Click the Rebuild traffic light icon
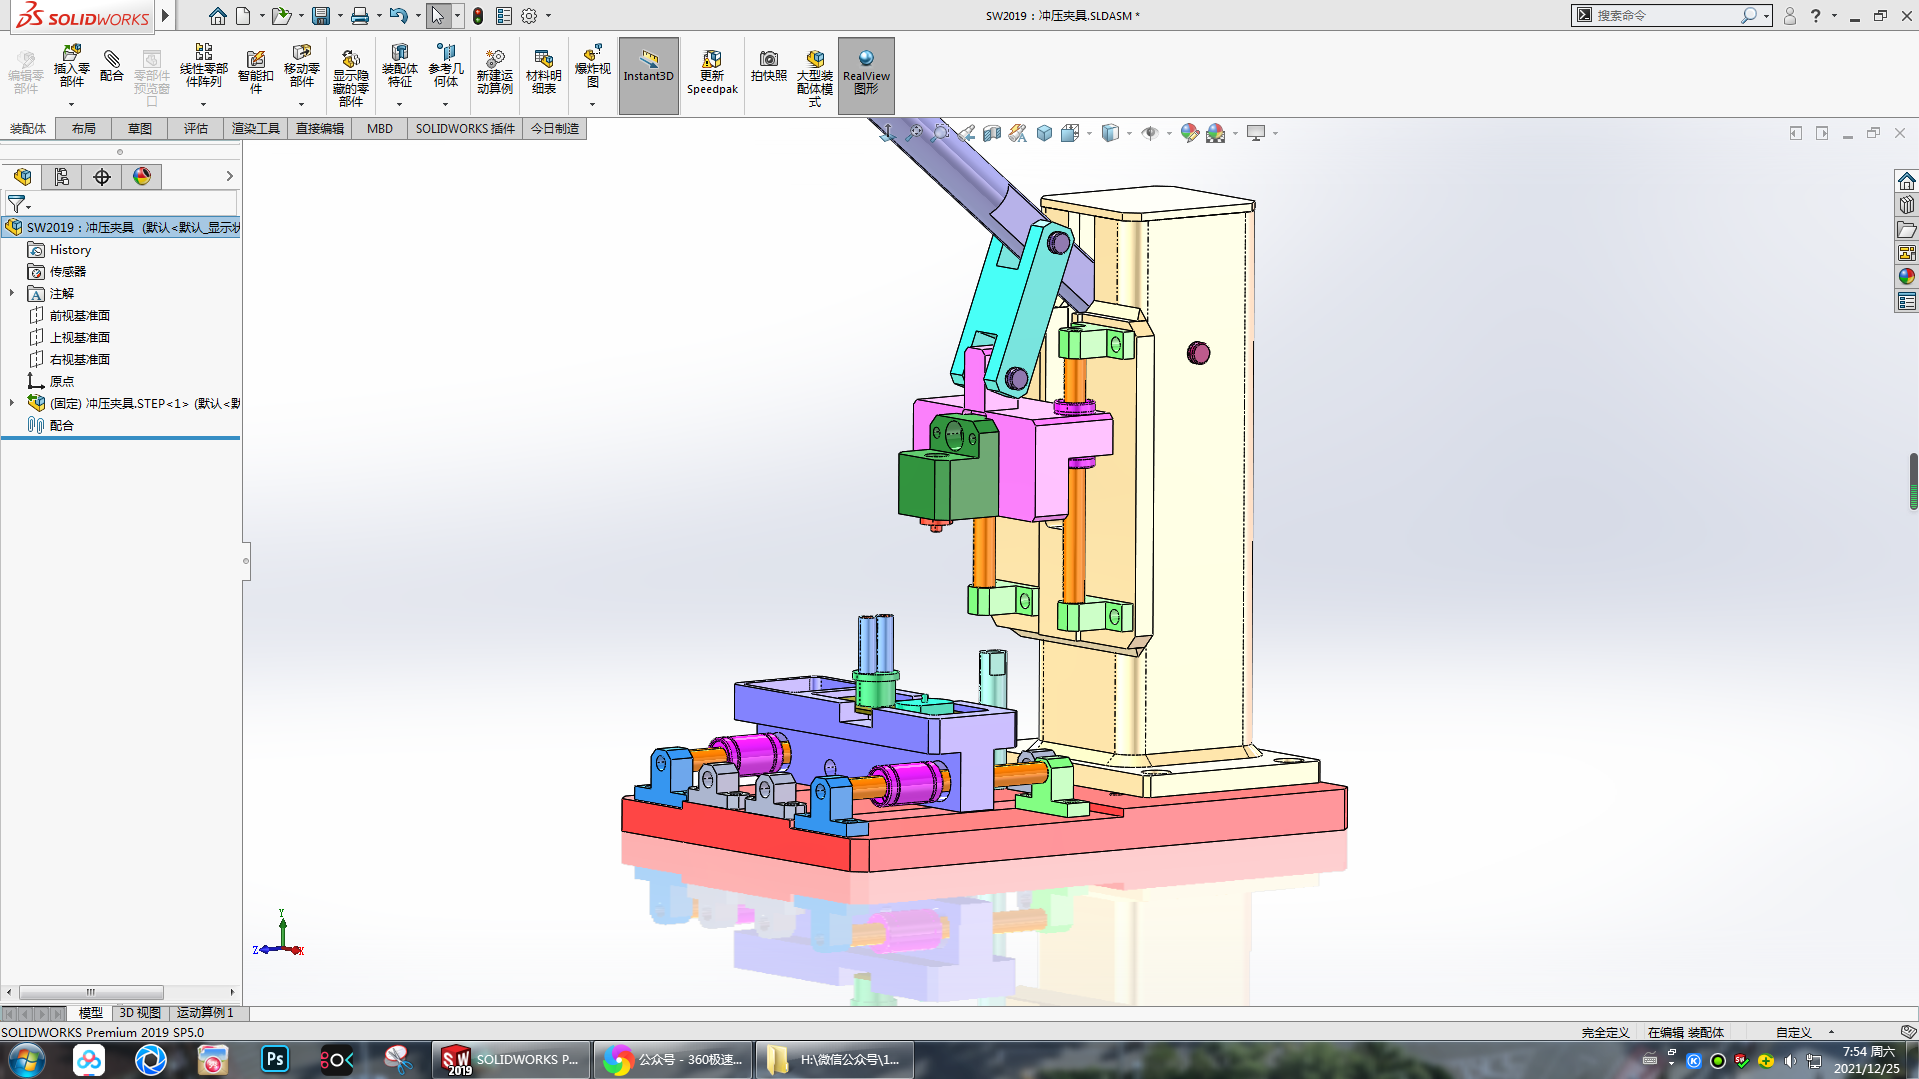This screenshot has width=1919, height=1079. (x=478, y=16)
